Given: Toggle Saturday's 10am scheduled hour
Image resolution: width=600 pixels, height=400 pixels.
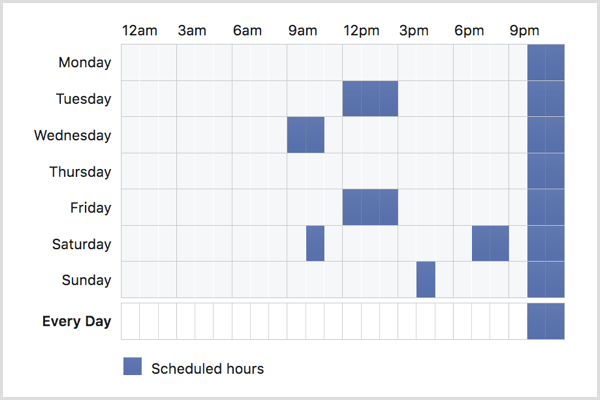Looking at the screenshot, I should 315,243.
